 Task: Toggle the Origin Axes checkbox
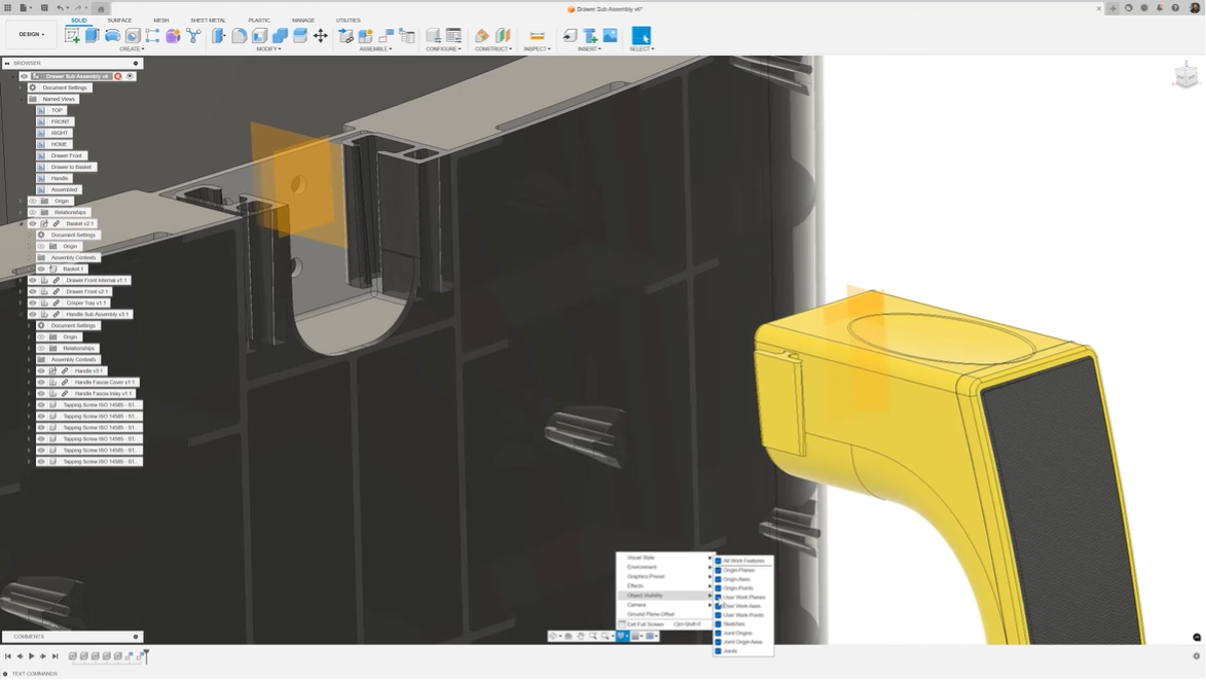pyautogui.click(x=718, y=579)
